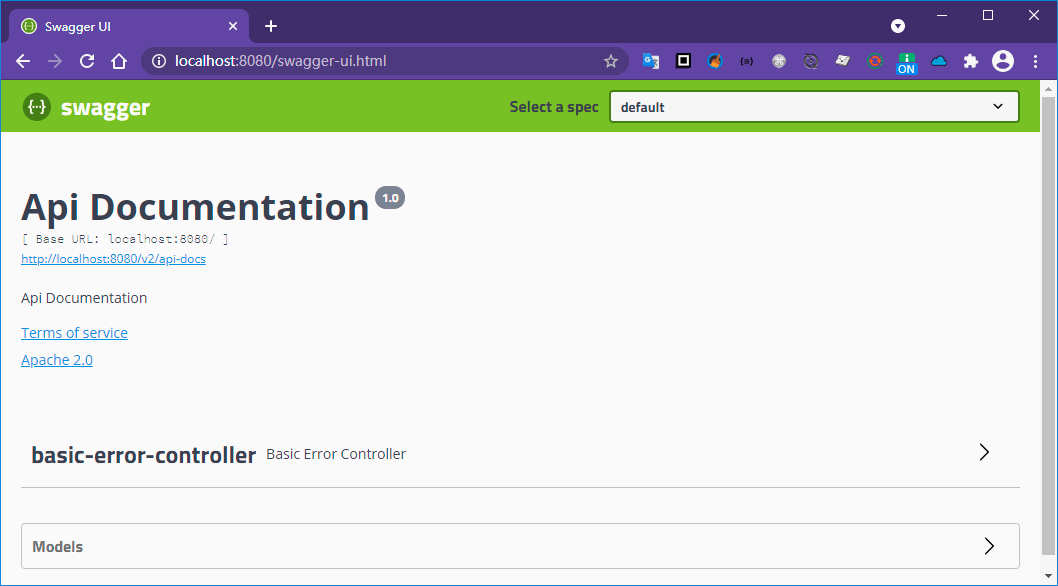Toggle the extension showing ON badge

tap(906, 63)
